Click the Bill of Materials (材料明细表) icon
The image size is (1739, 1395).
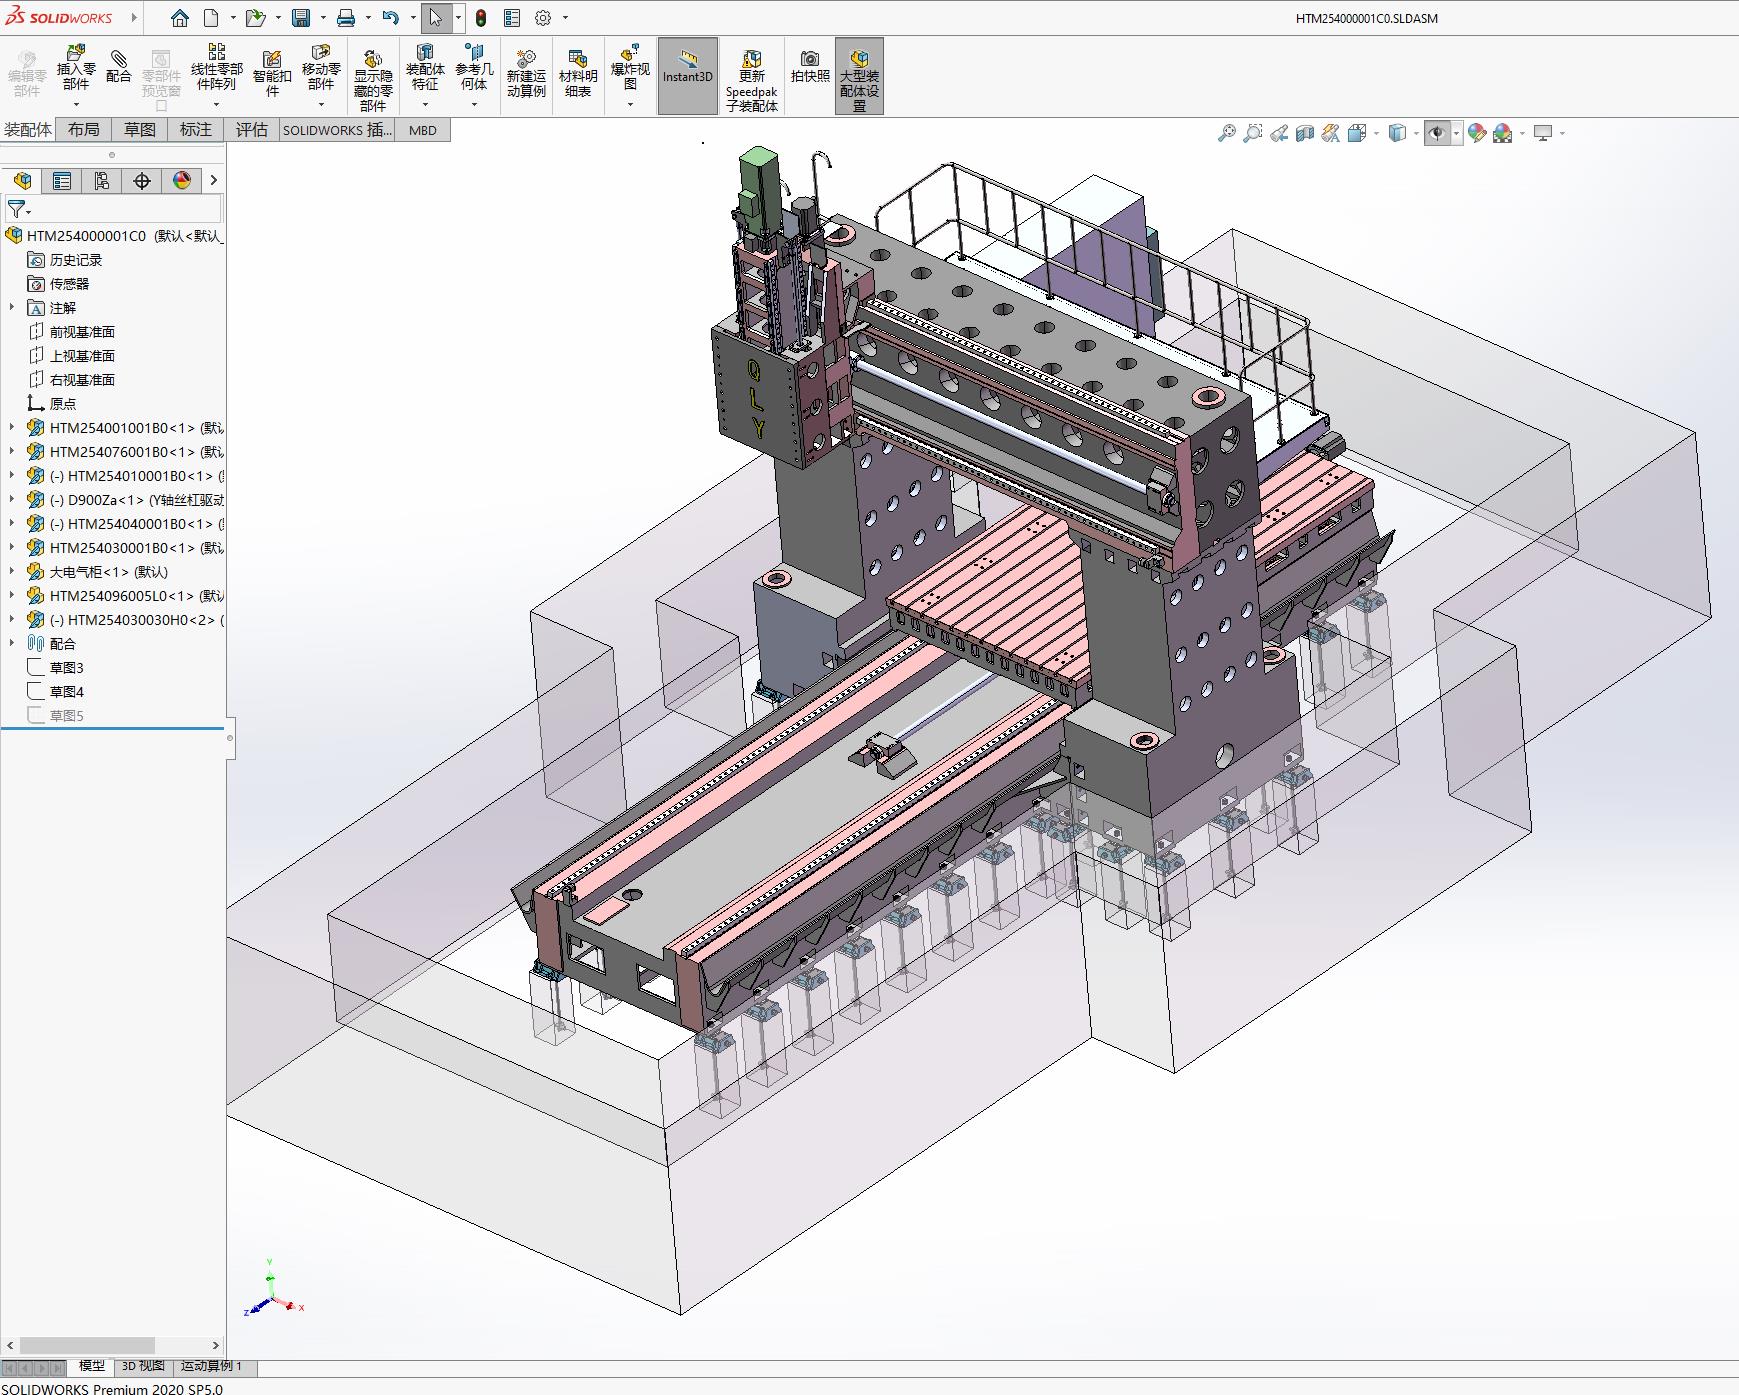tap(577, 75)
